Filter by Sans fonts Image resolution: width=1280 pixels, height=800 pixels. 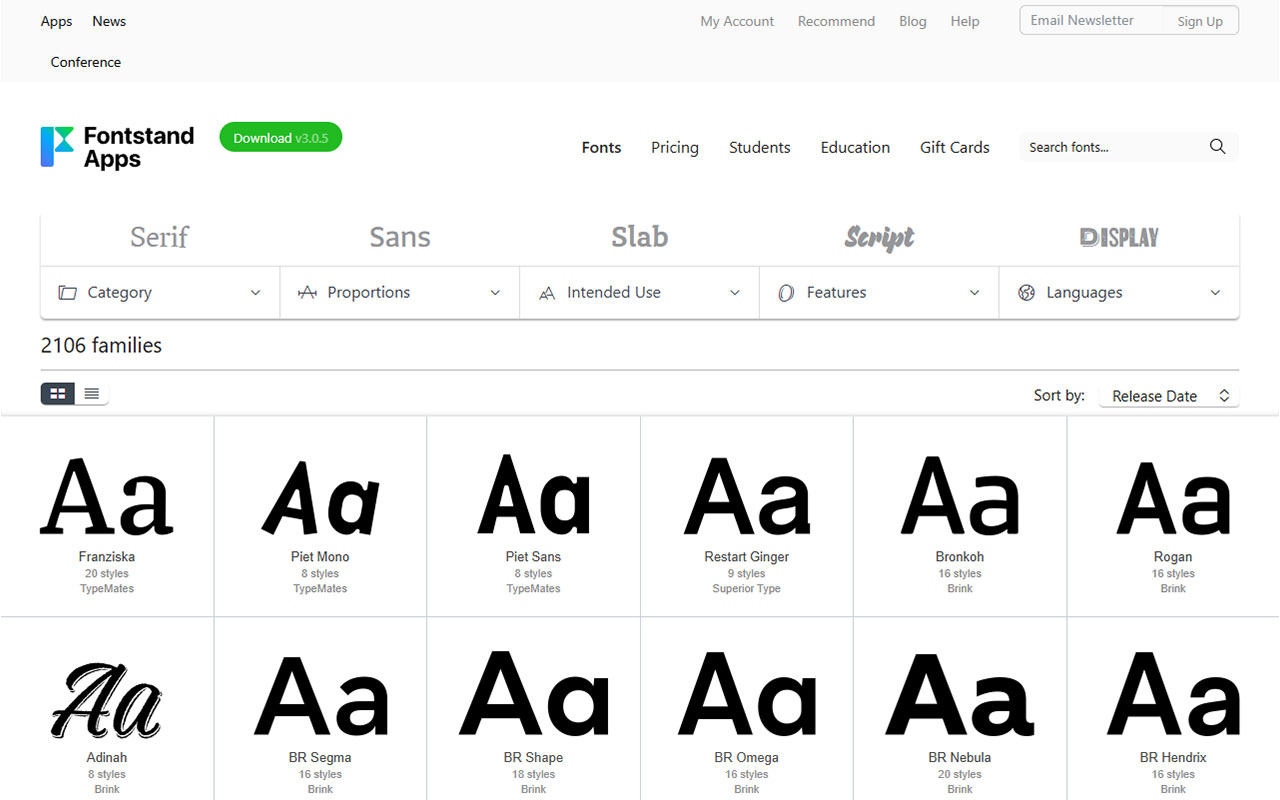400,238
